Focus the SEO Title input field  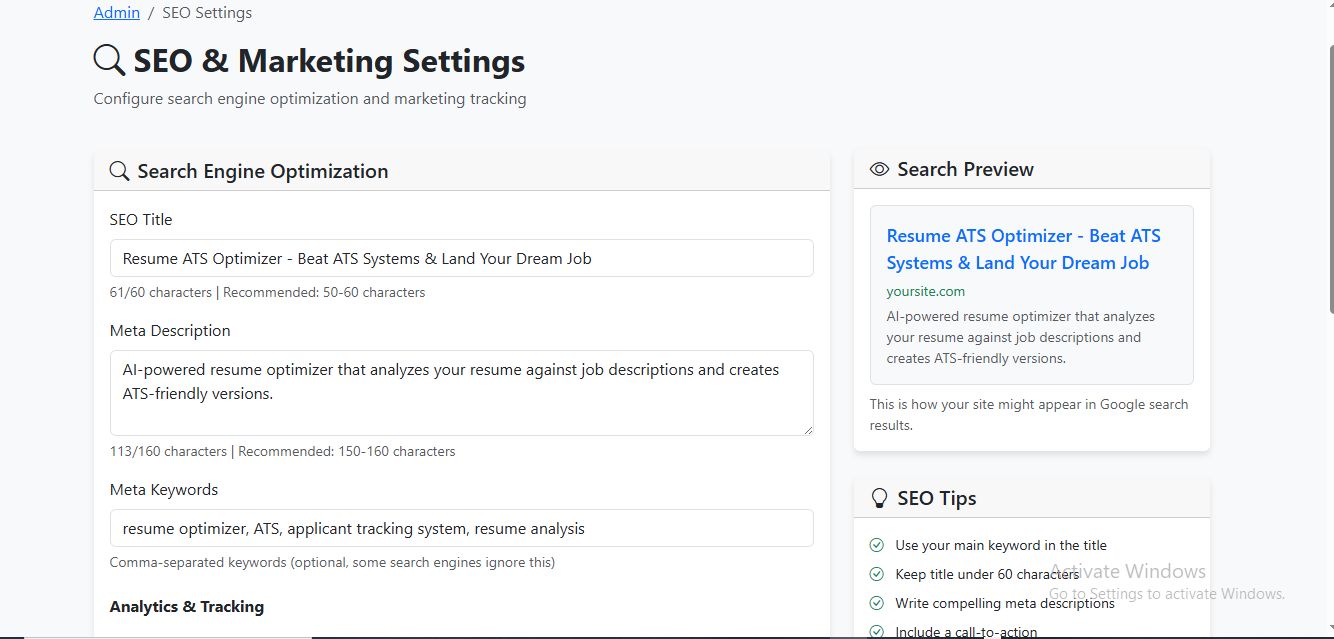(x=461, y=258)
